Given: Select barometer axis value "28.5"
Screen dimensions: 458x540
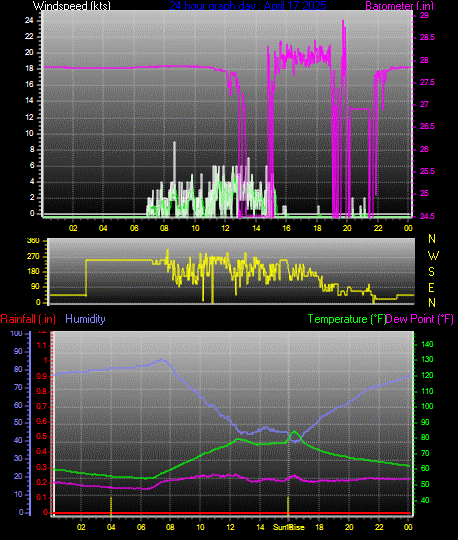Looking at the screenshot, I should tap(427, 38).
